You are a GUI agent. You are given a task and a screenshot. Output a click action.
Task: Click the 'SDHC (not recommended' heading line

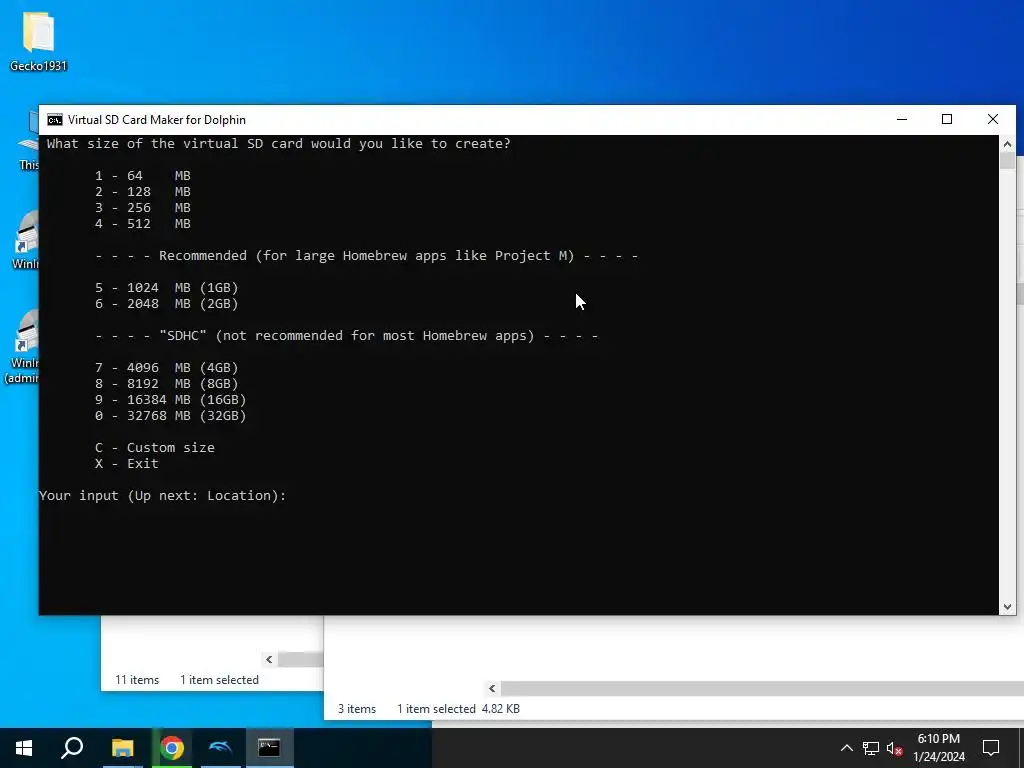[x=347, y=336]
